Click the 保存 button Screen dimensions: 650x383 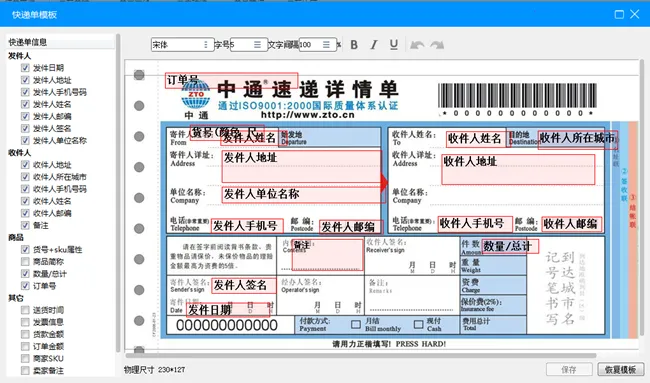click(x=569, y=369)
